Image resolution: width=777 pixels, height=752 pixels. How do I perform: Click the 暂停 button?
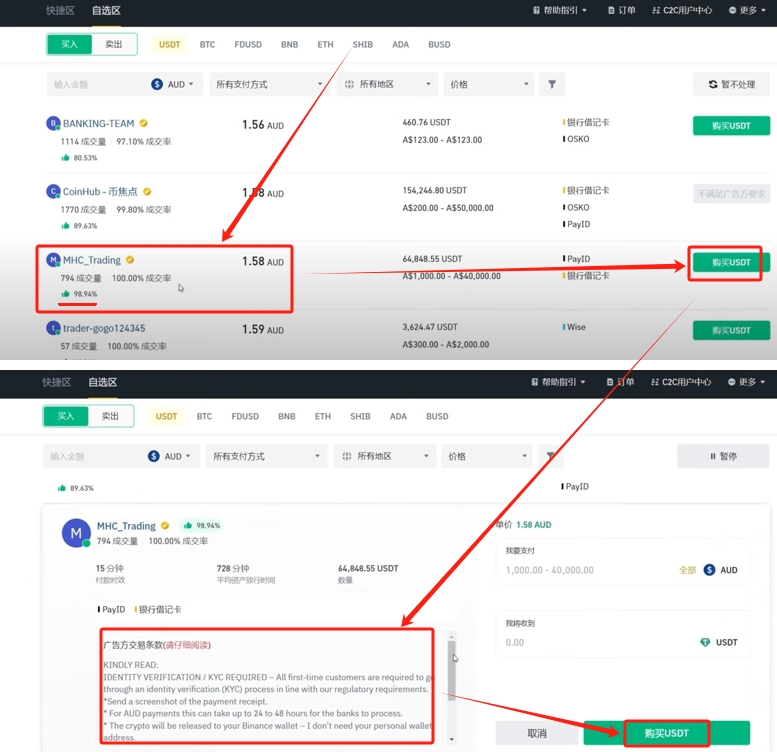(722, 456)
